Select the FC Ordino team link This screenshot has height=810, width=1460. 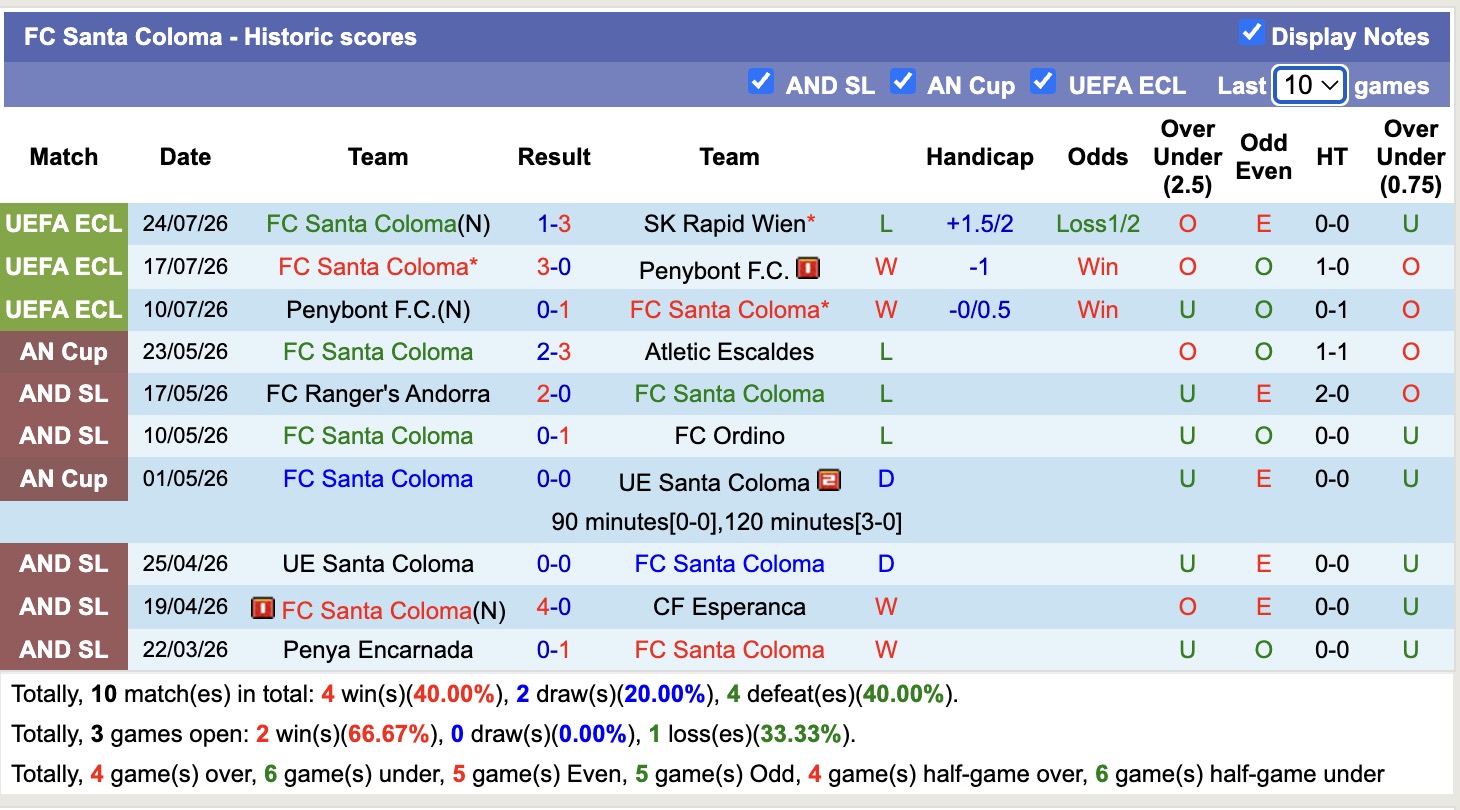[x=729, y=436]
